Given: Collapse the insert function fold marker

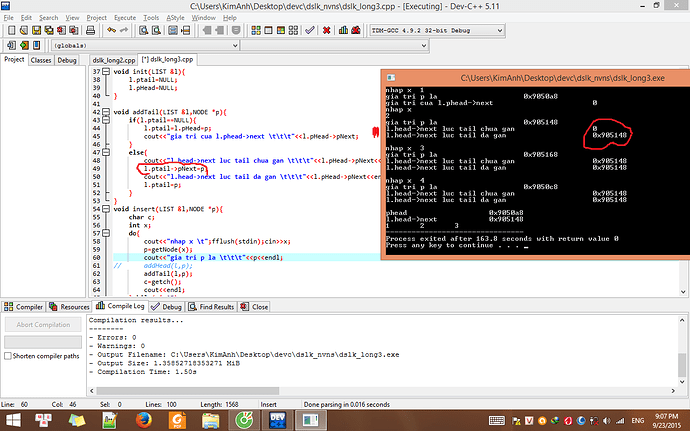Looking at the screenshot, I should 108,208.
